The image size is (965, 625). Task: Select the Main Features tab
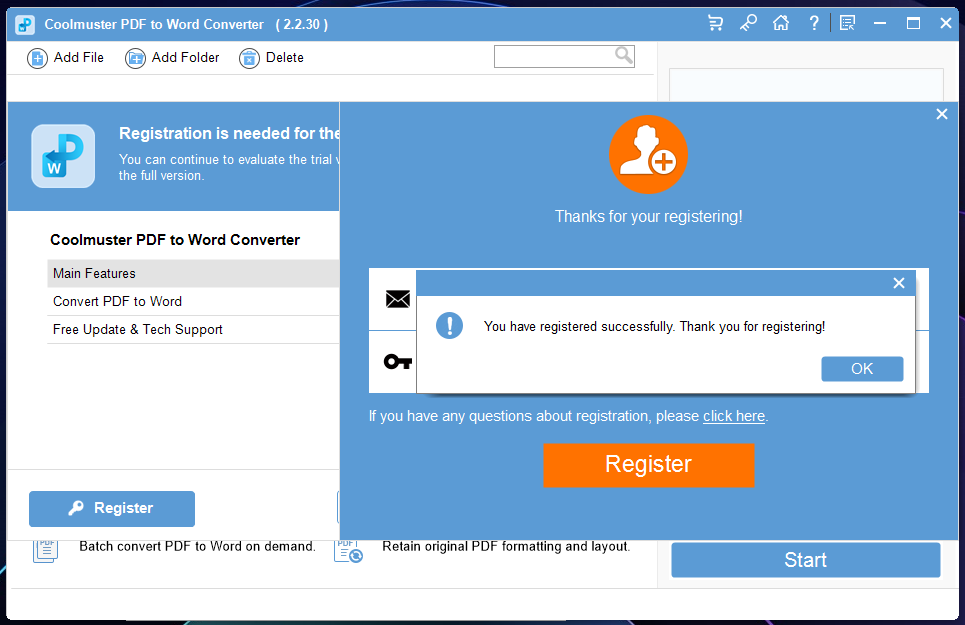point(193,273)
